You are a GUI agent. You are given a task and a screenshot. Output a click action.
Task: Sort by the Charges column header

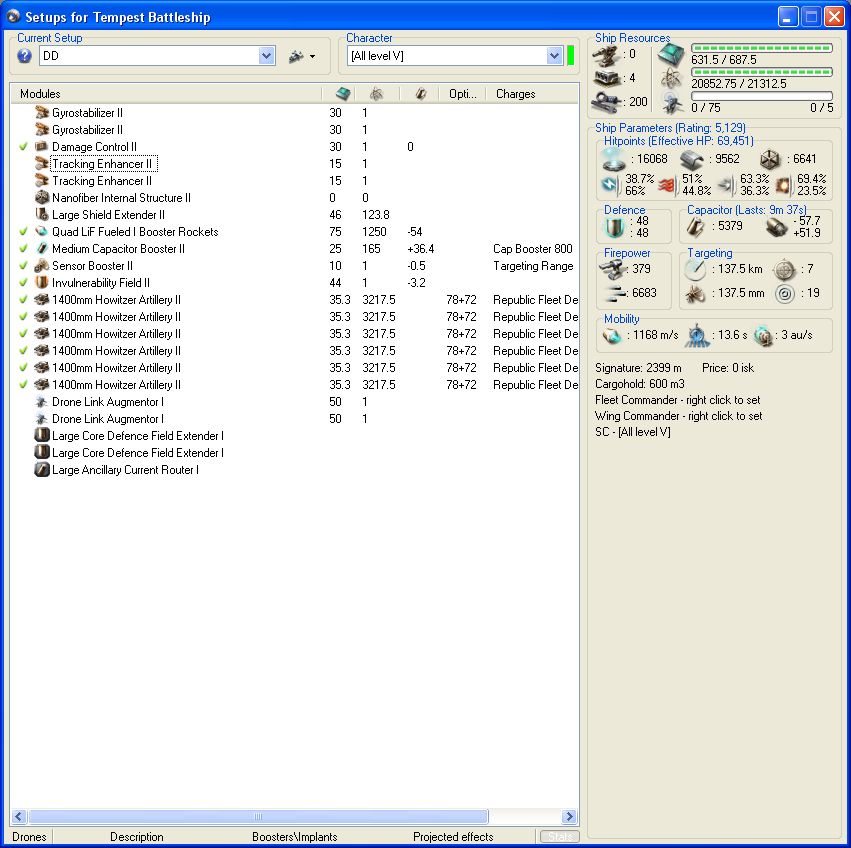pos(532,94)
